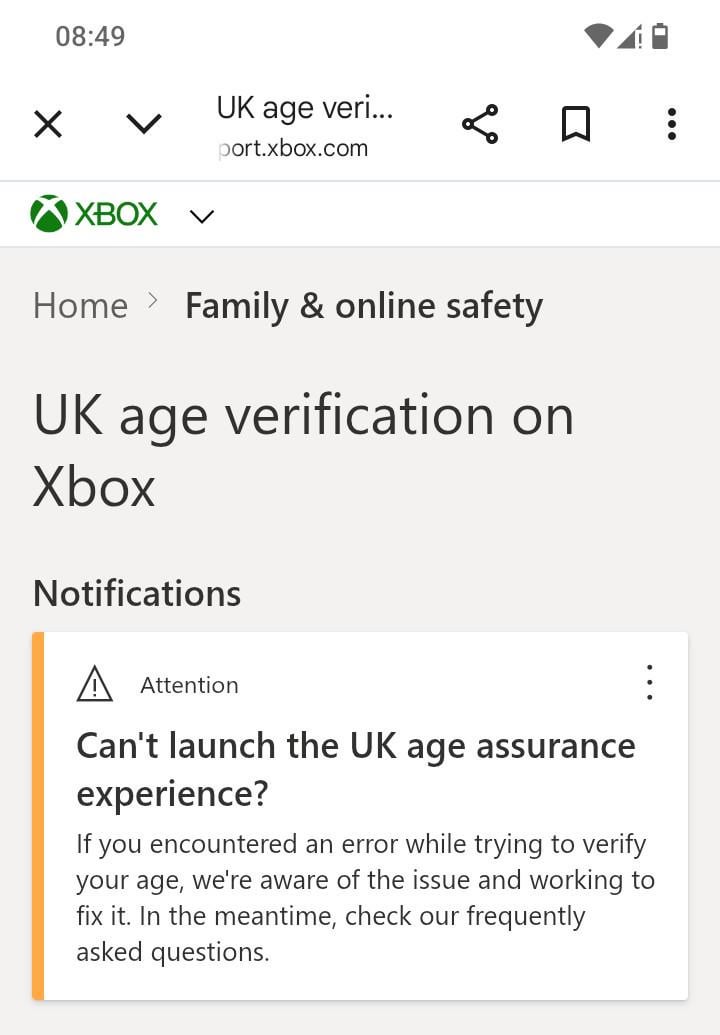Share this page using the share icon
720x1035 pixels.
point(480,125)
